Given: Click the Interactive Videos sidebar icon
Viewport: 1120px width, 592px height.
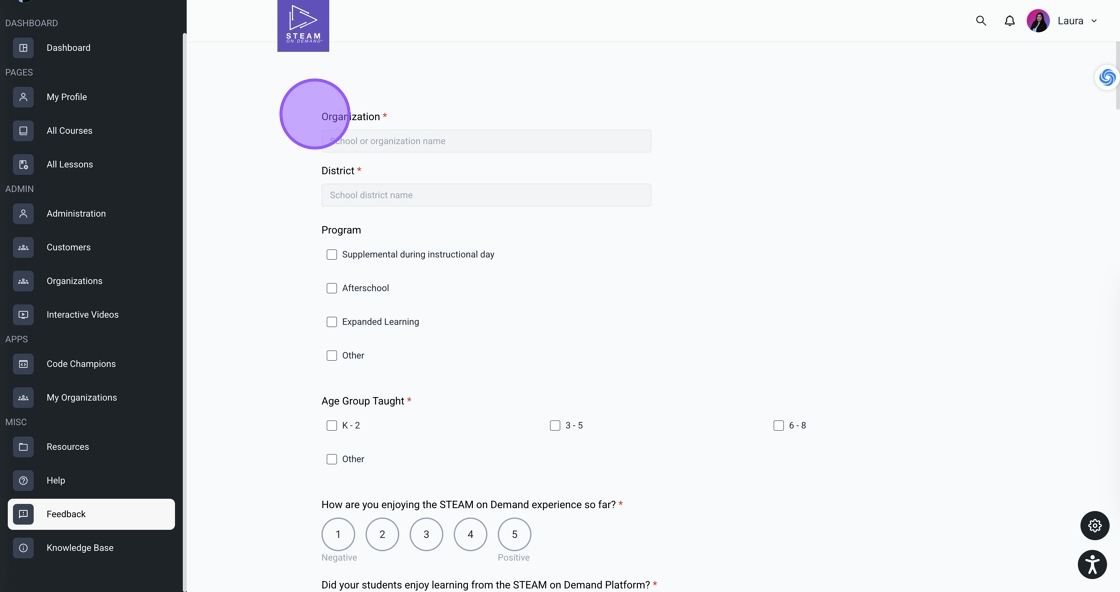Looking at the screenshot, I should point(23,315).
